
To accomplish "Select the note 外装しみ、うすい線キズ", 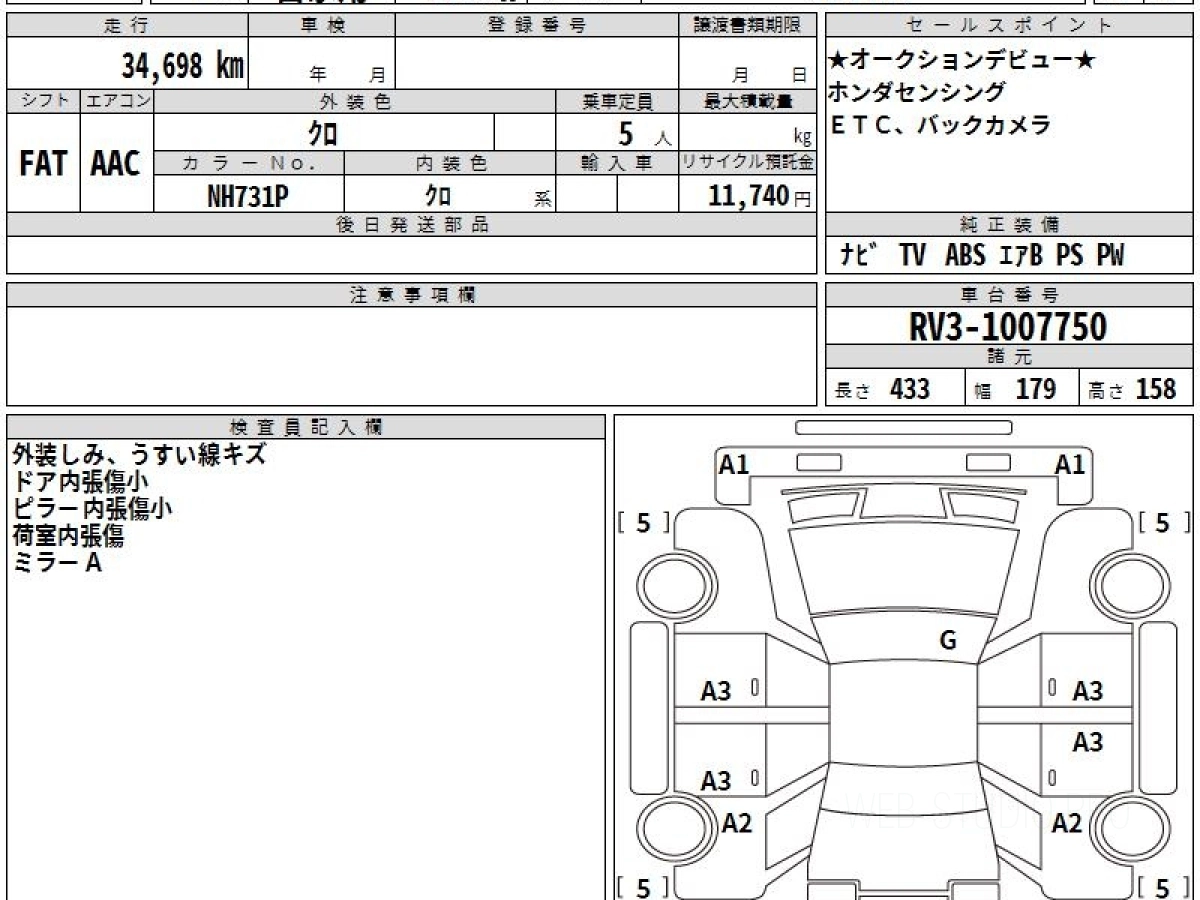I will 139,454.
